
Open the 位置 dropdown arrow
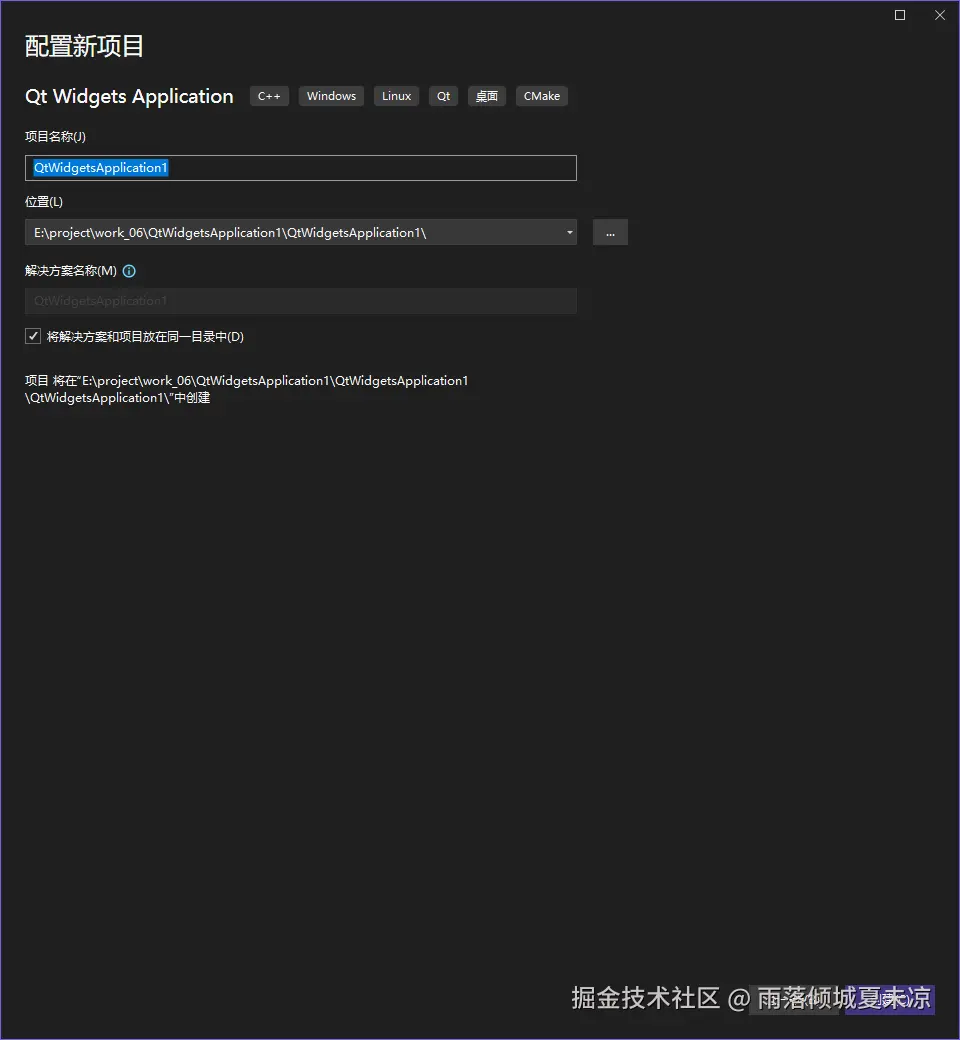coord(569,233)
